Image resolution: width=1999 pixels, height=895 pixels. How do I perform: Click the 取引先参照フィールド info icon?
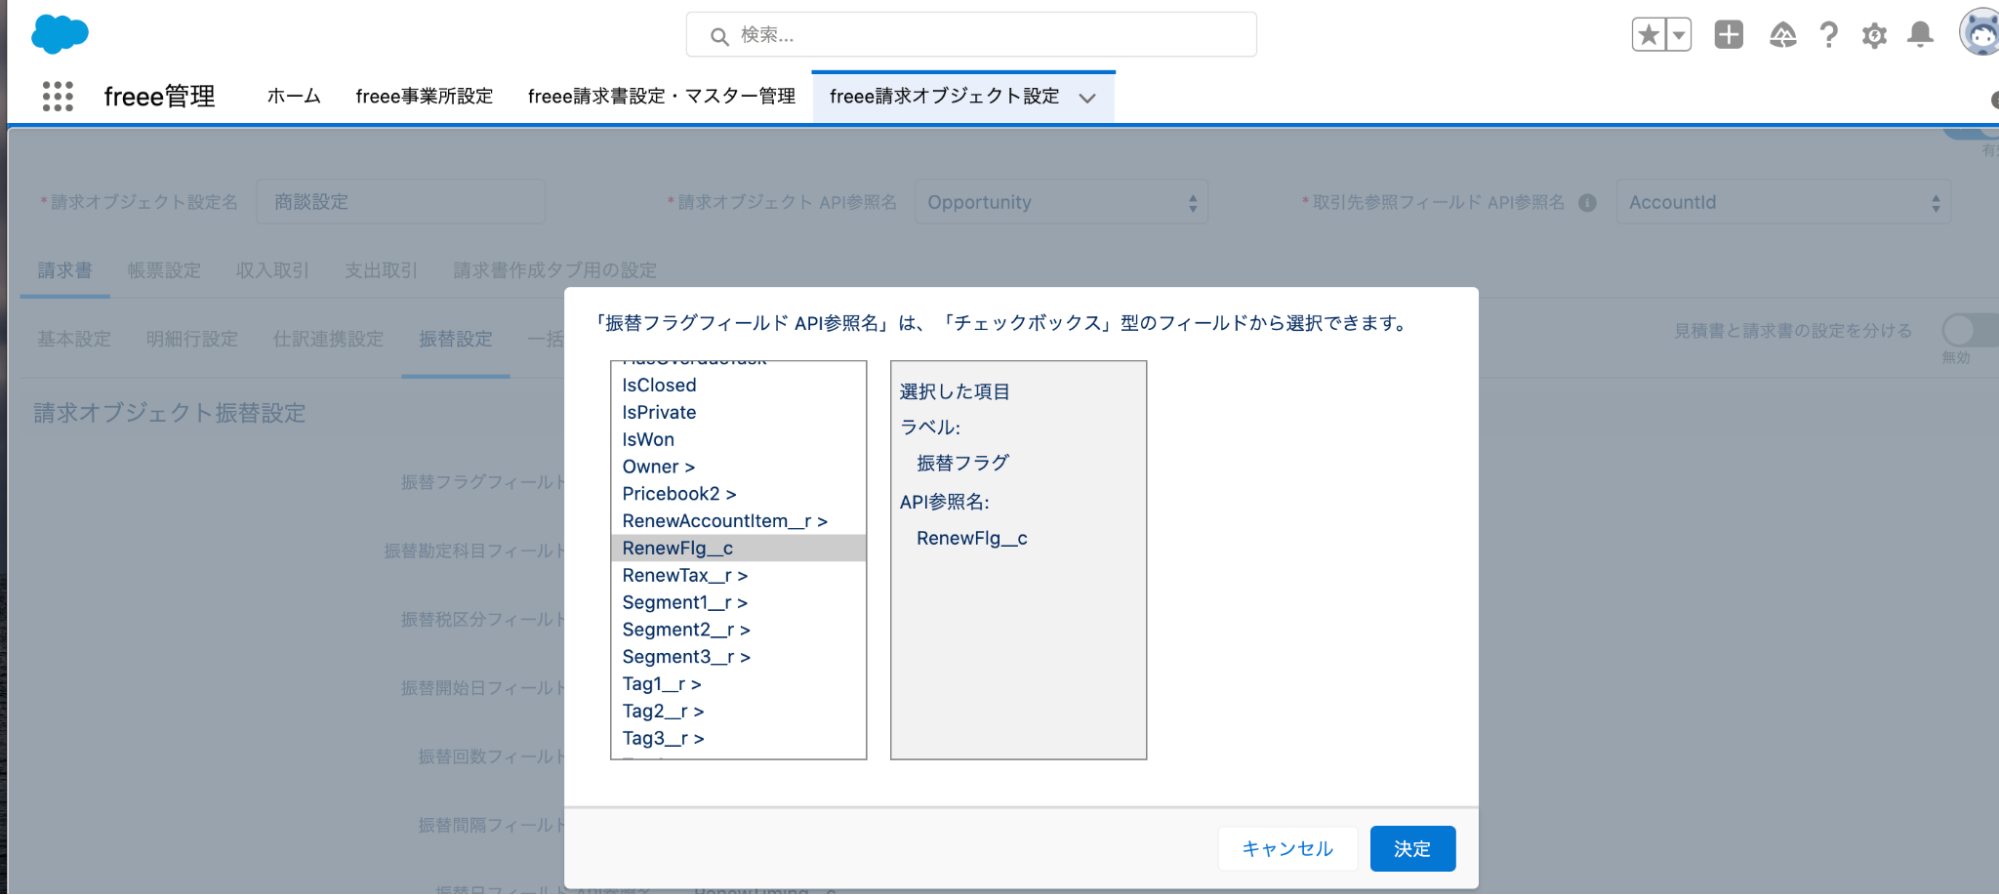coord(1587,203)
